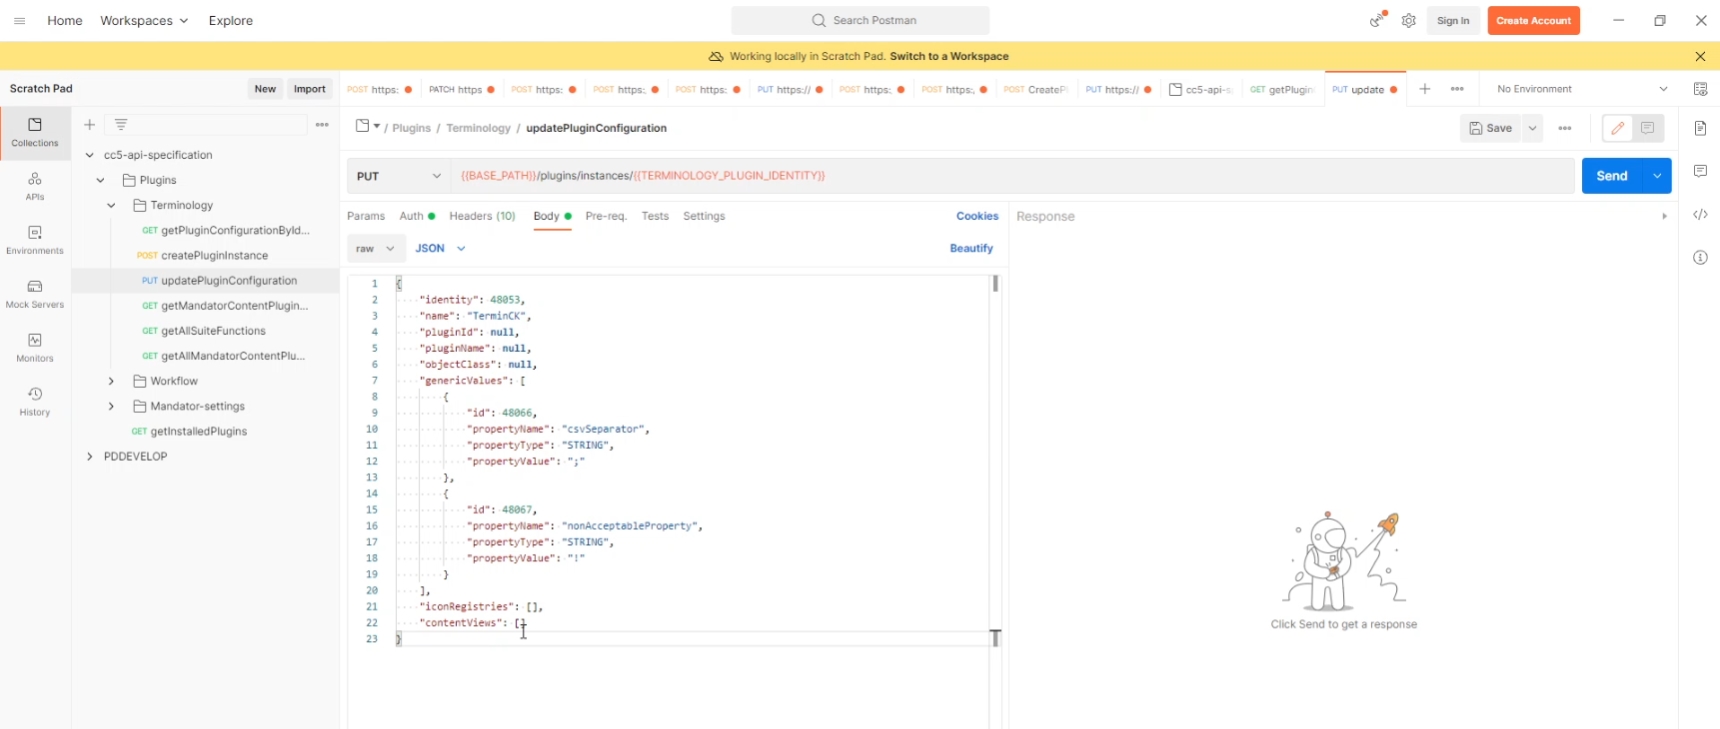Expand the Workflow folder
Viewport: 1720px width, 729px height.
(111, 381)
